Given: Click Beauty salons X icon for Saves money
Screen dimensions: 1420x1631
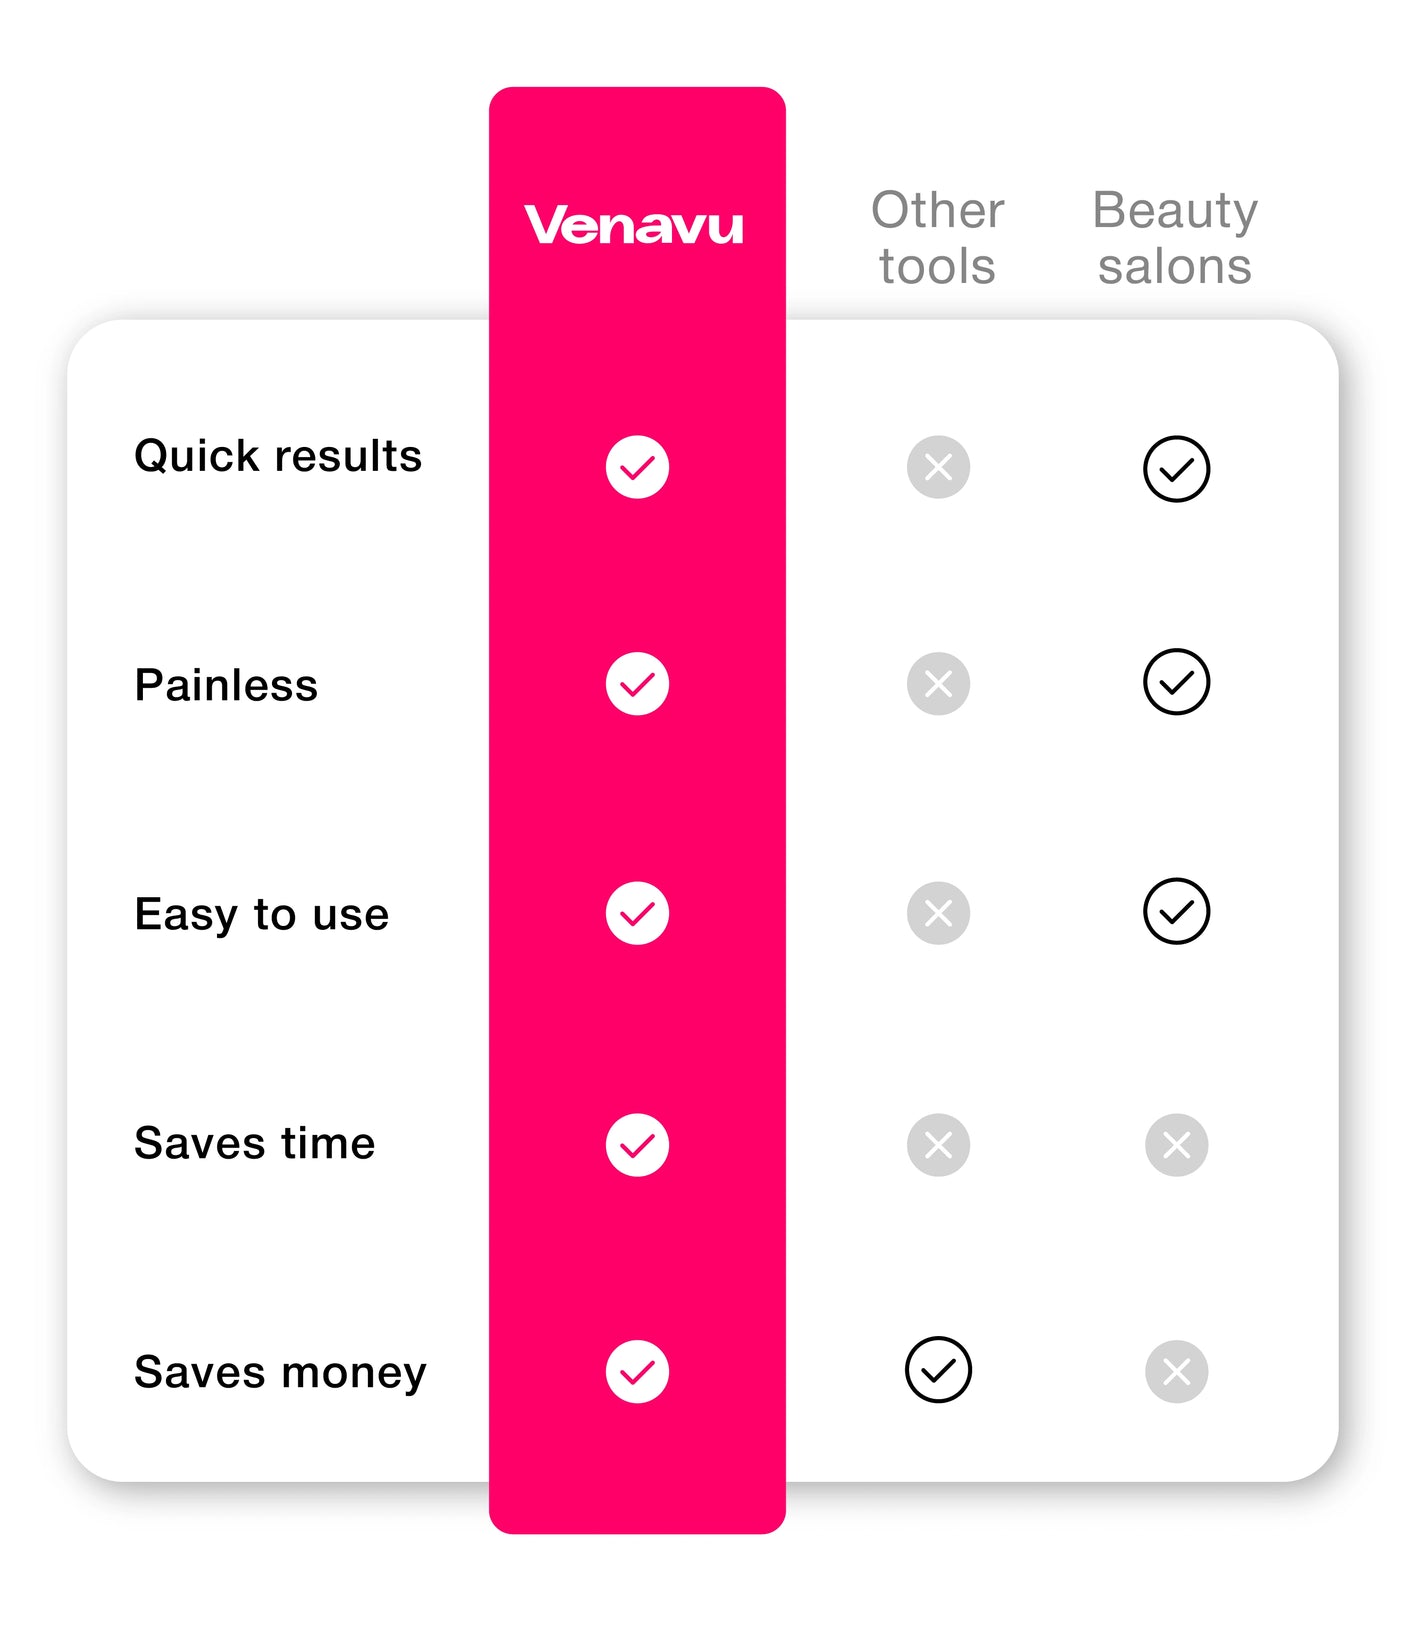Looking at the screenshot, I should (1176, 1372).
